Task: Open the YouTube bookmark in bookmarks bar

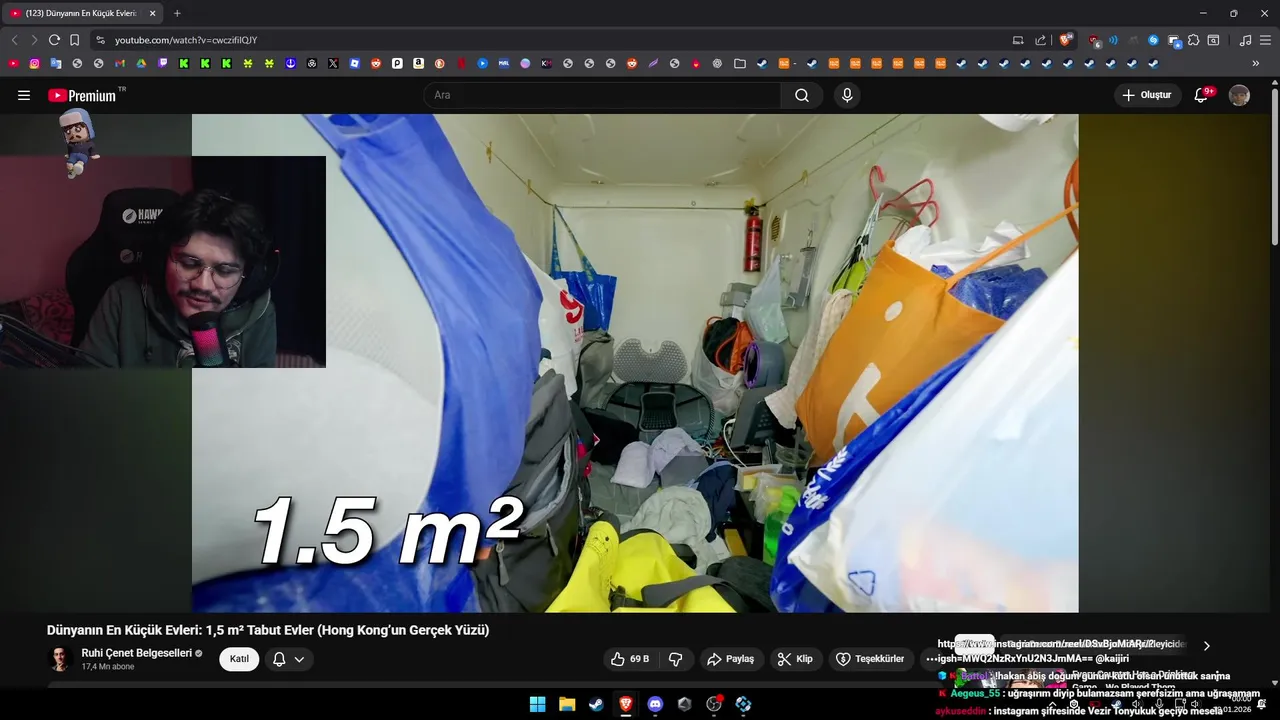Action: (x=13, y=63)
